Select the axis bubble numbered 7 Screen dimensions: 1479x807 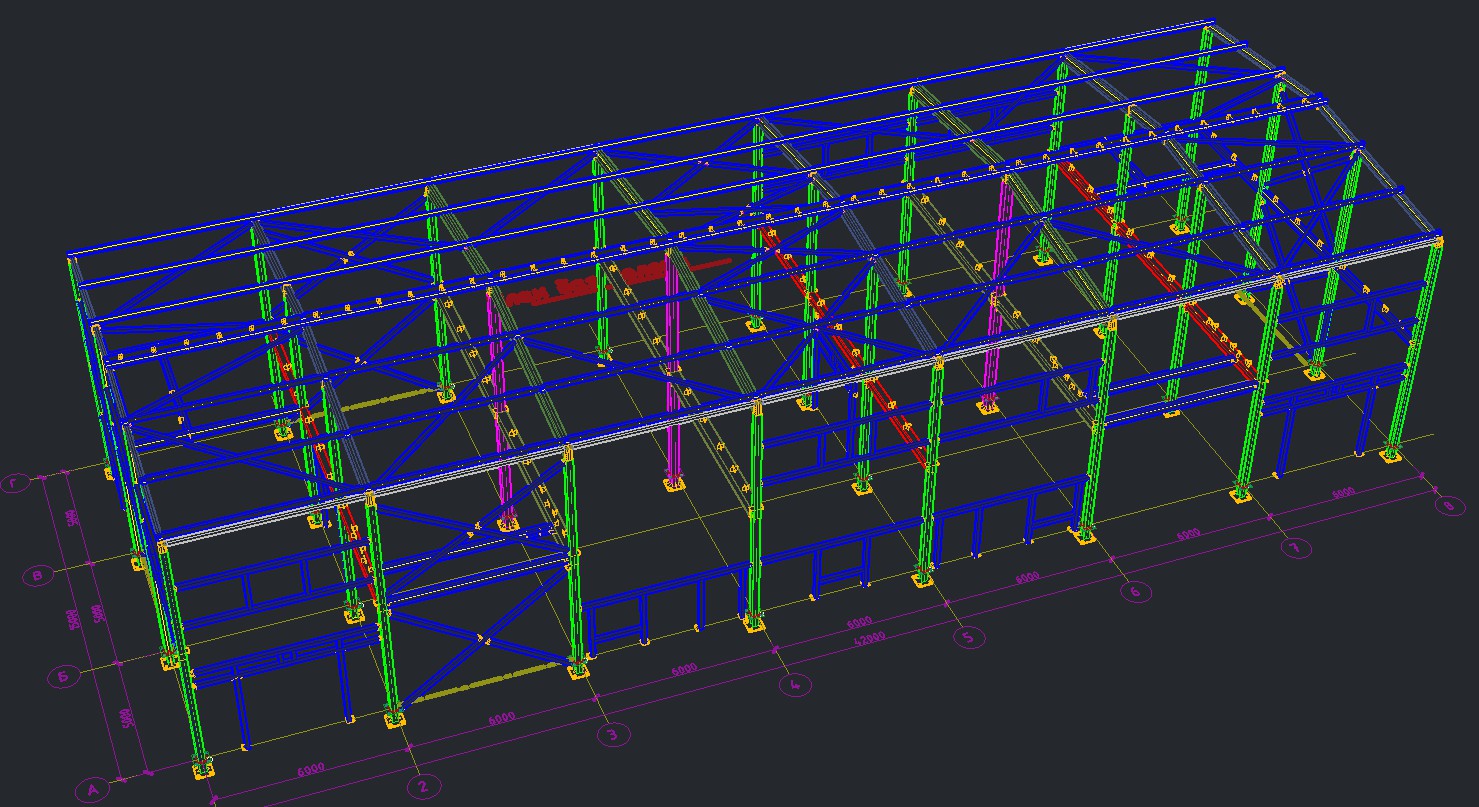[x=1295, y=548]
